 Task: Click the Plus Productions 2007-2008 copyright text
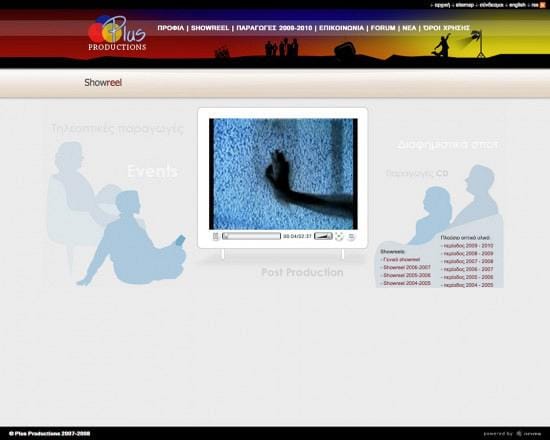coord(49,434)
